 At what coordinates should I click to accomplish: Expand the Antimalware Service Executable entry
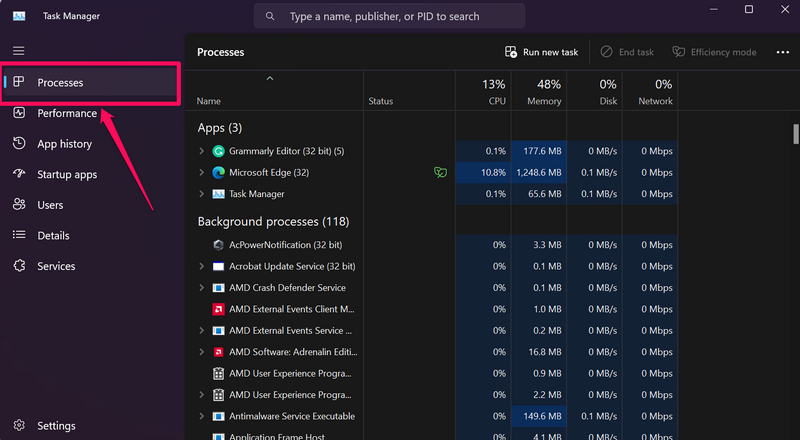[x=202, y=416]
